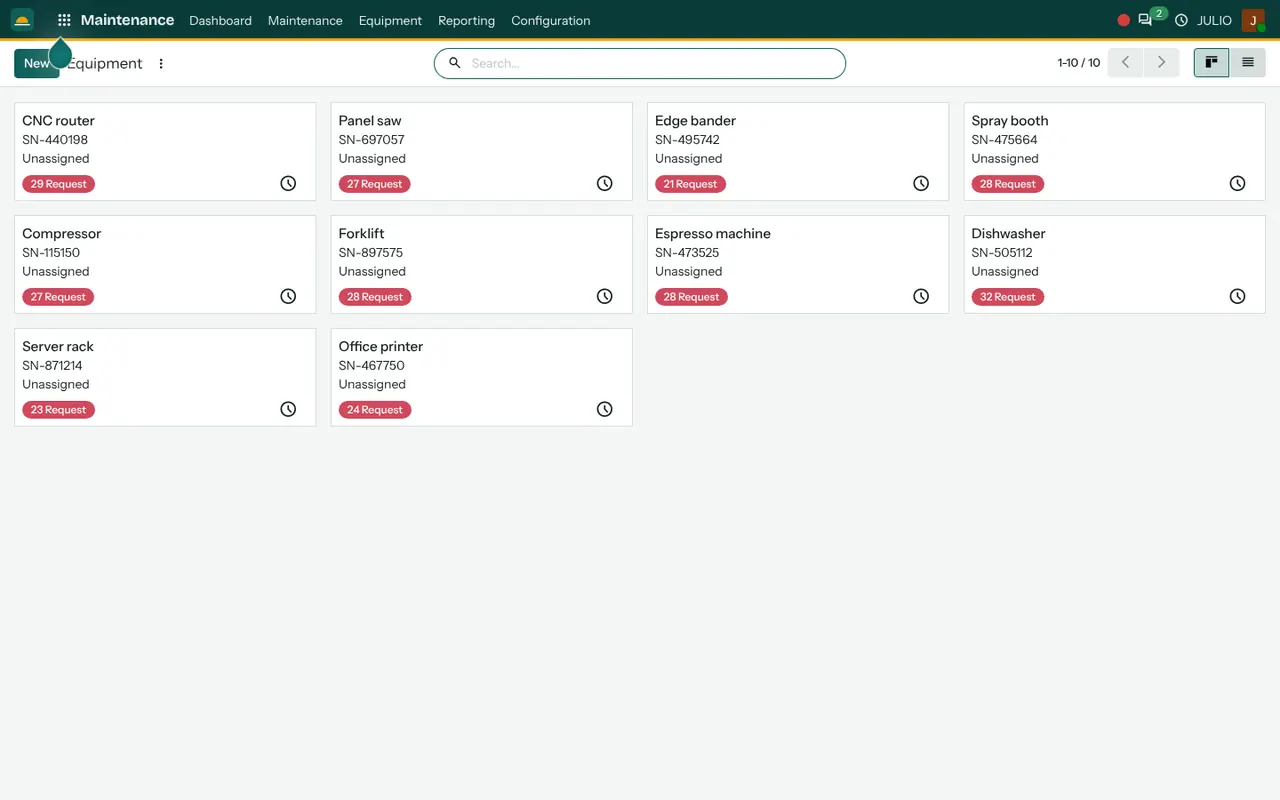This screenshot has width=1280, height=800.
Task: Go to next page arrow
Action: [1161, 63]
